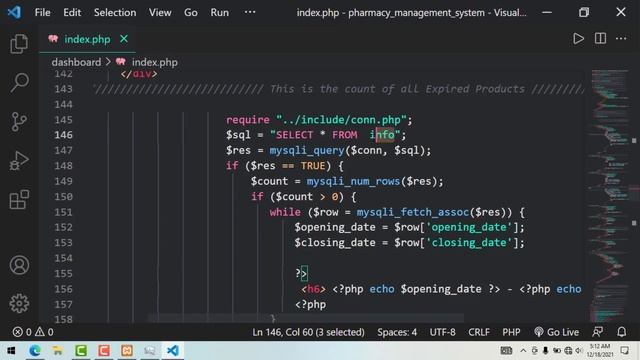This screenshot has width=640, height=360.
Task: Open the red C taskbar app
Action: click(104, 351)
